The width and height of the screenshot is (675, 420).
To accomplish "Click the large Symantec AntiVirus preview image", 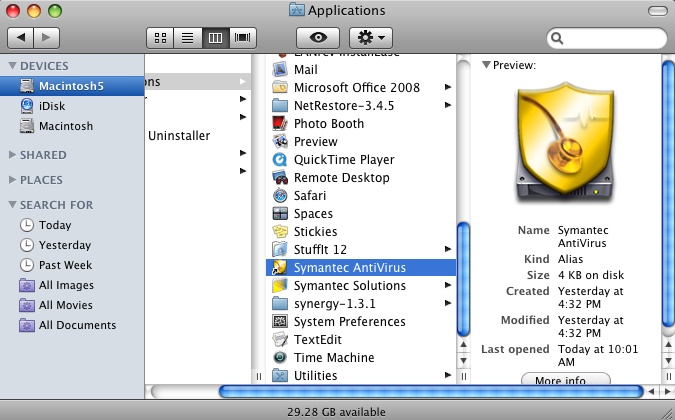I will [x=566, y=142].
